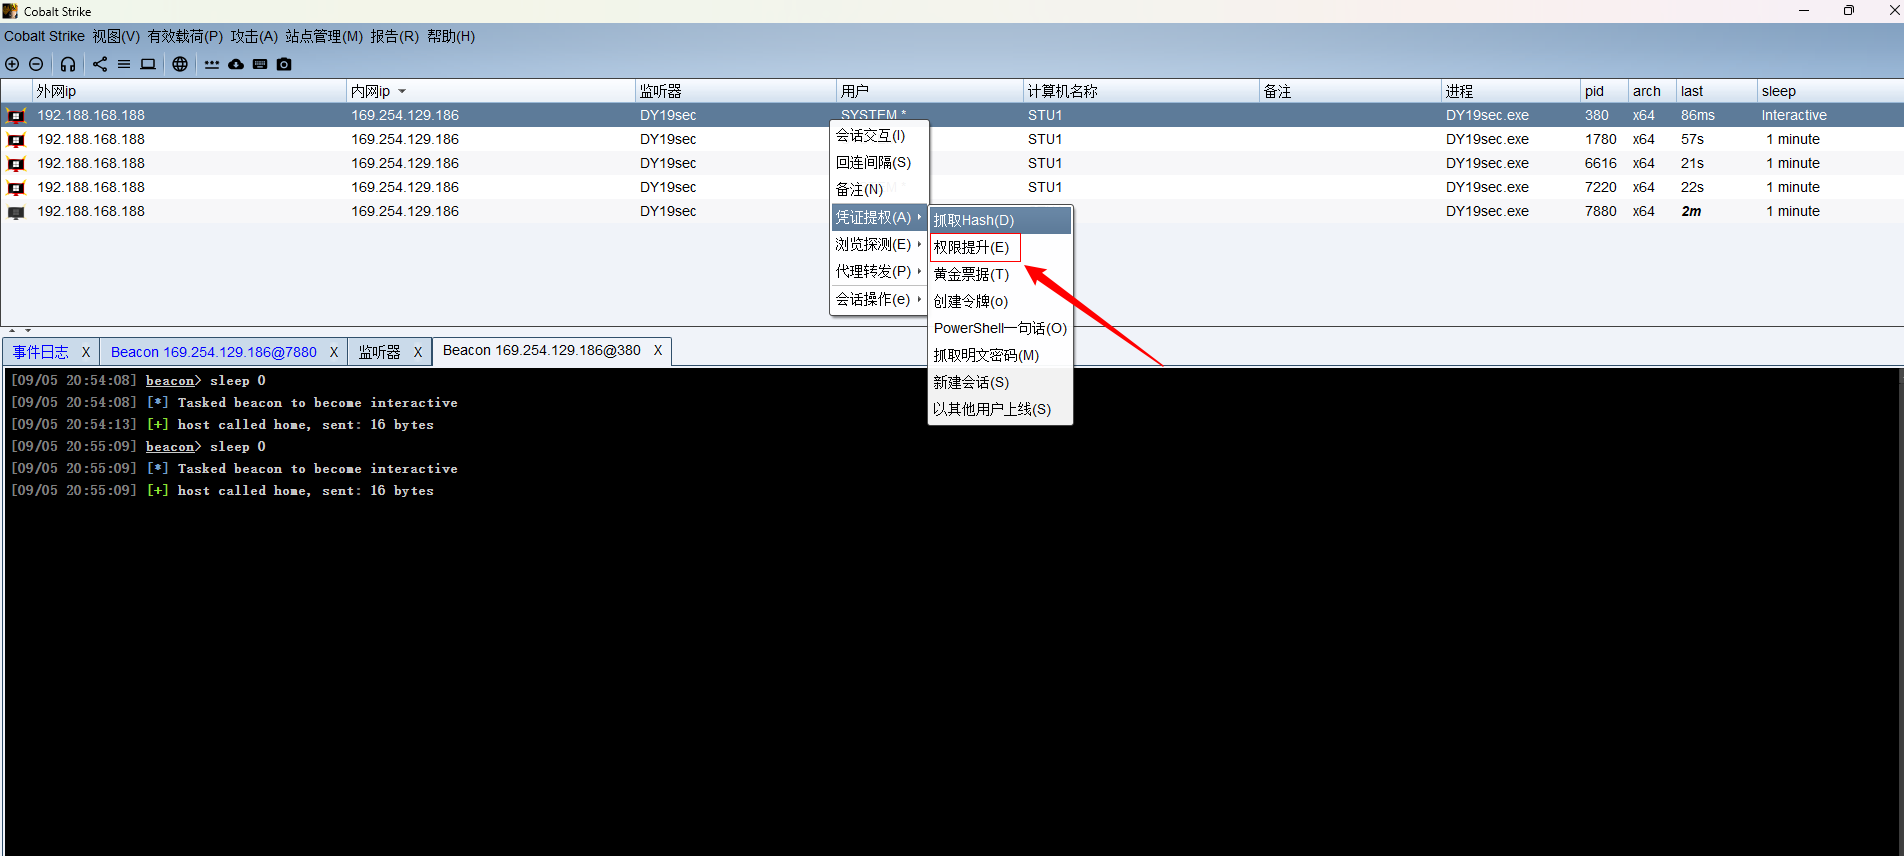Click the connect (plus) toolbar icon

(x=12, y=64)
